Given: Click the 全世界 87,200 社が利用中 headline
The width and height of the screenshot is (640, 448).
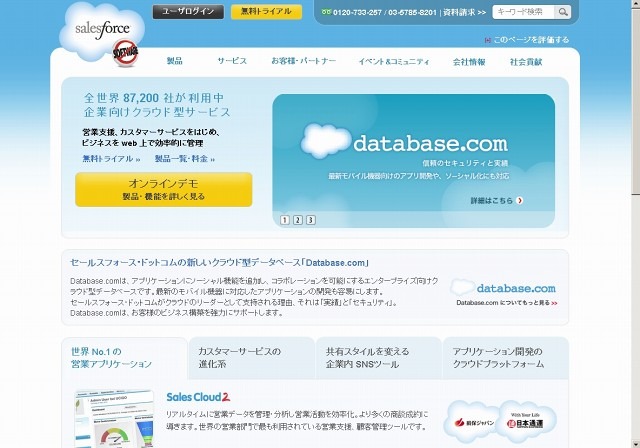Looking at the screenshot, I should click(x=154, y=98).
